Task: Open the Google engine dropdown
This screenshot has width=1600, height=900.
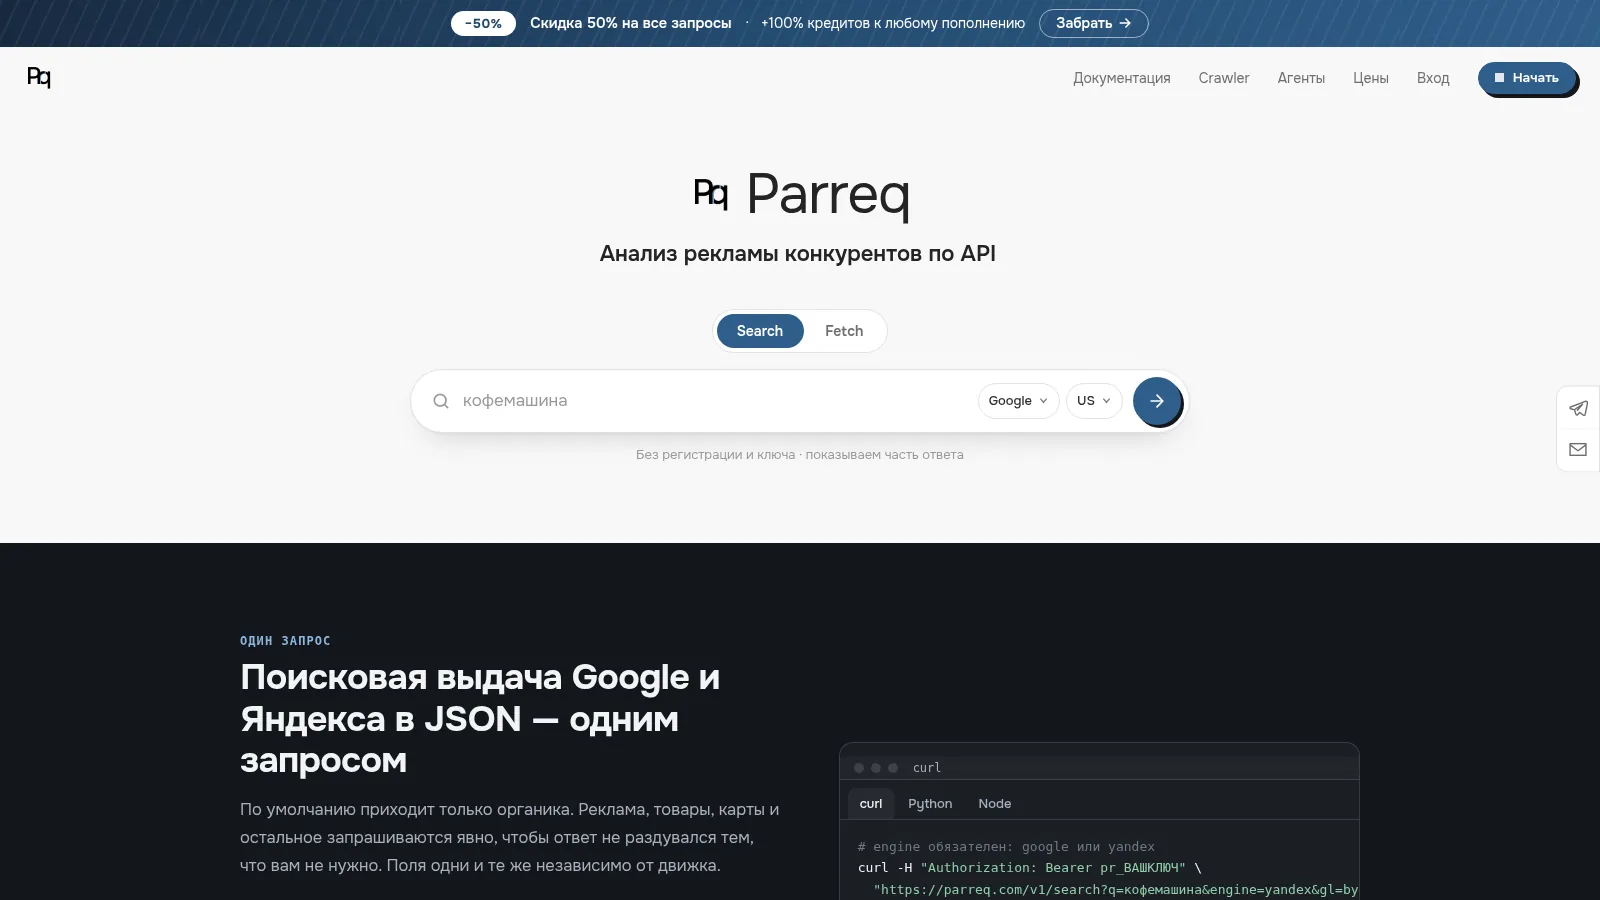Action: click(x=1018, y=401)
